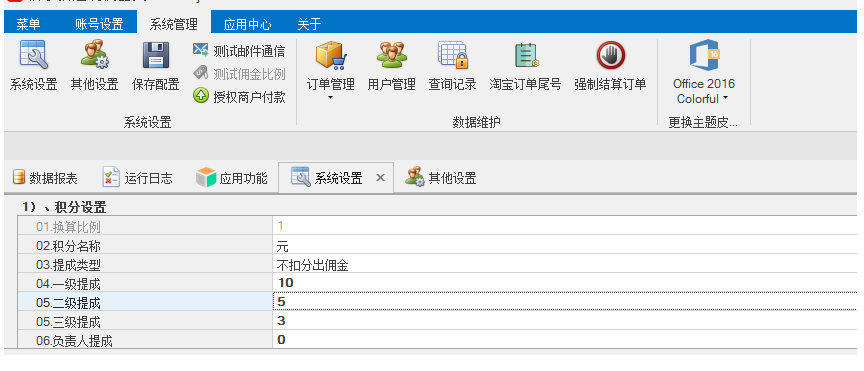
Task: Open 用户管理 users icon
Action: click(391, 55)
